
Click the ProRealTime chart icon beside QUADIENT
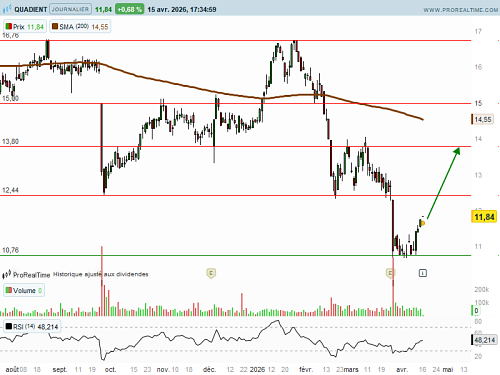point(7,9)
